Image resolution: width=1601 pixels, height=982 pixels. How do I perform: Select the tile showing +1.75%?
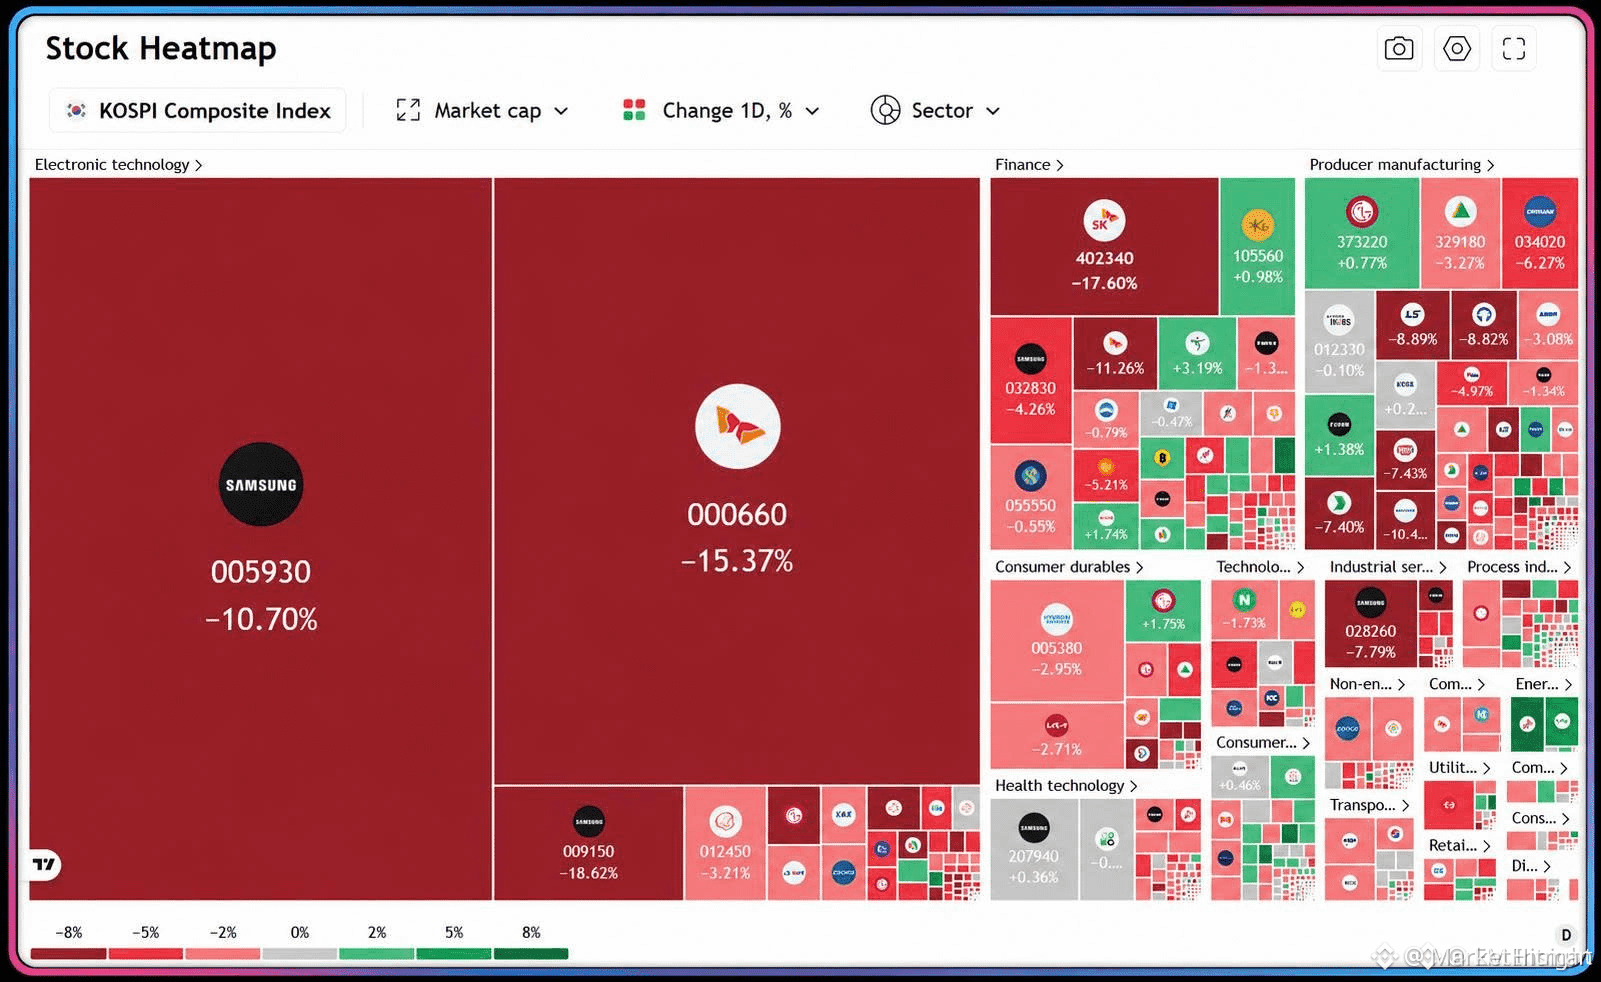tap(1163, 610)
